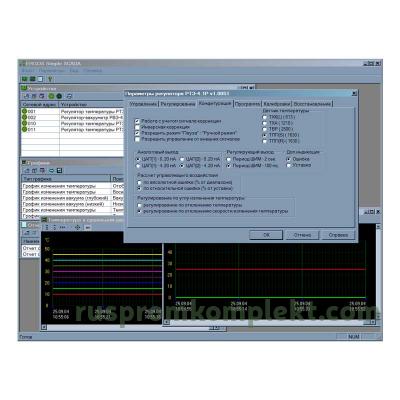
Task: Click the Справка help button in dialog
Action: click(x=338, y=235)
